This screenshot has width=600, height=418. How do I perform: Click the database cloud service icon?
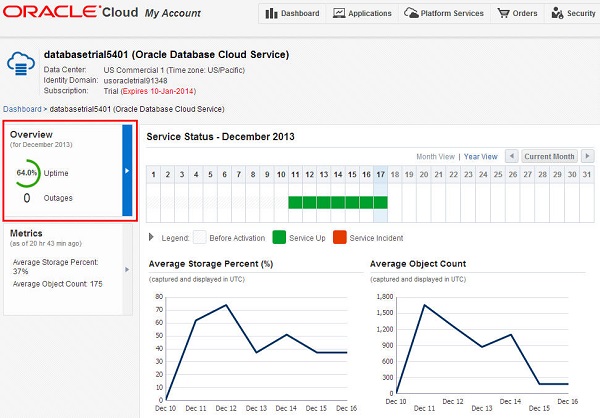click(21, 64)
